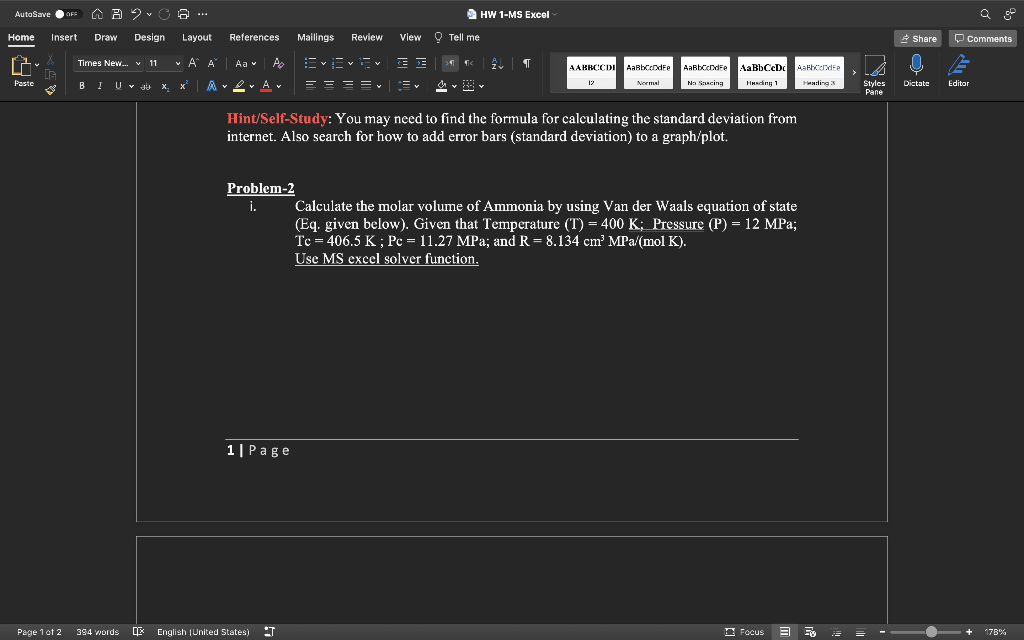The height and width of the screenshot is (640, 1024).
Task: Increase the paragraph indent
Action: click(x=421, y=63)
